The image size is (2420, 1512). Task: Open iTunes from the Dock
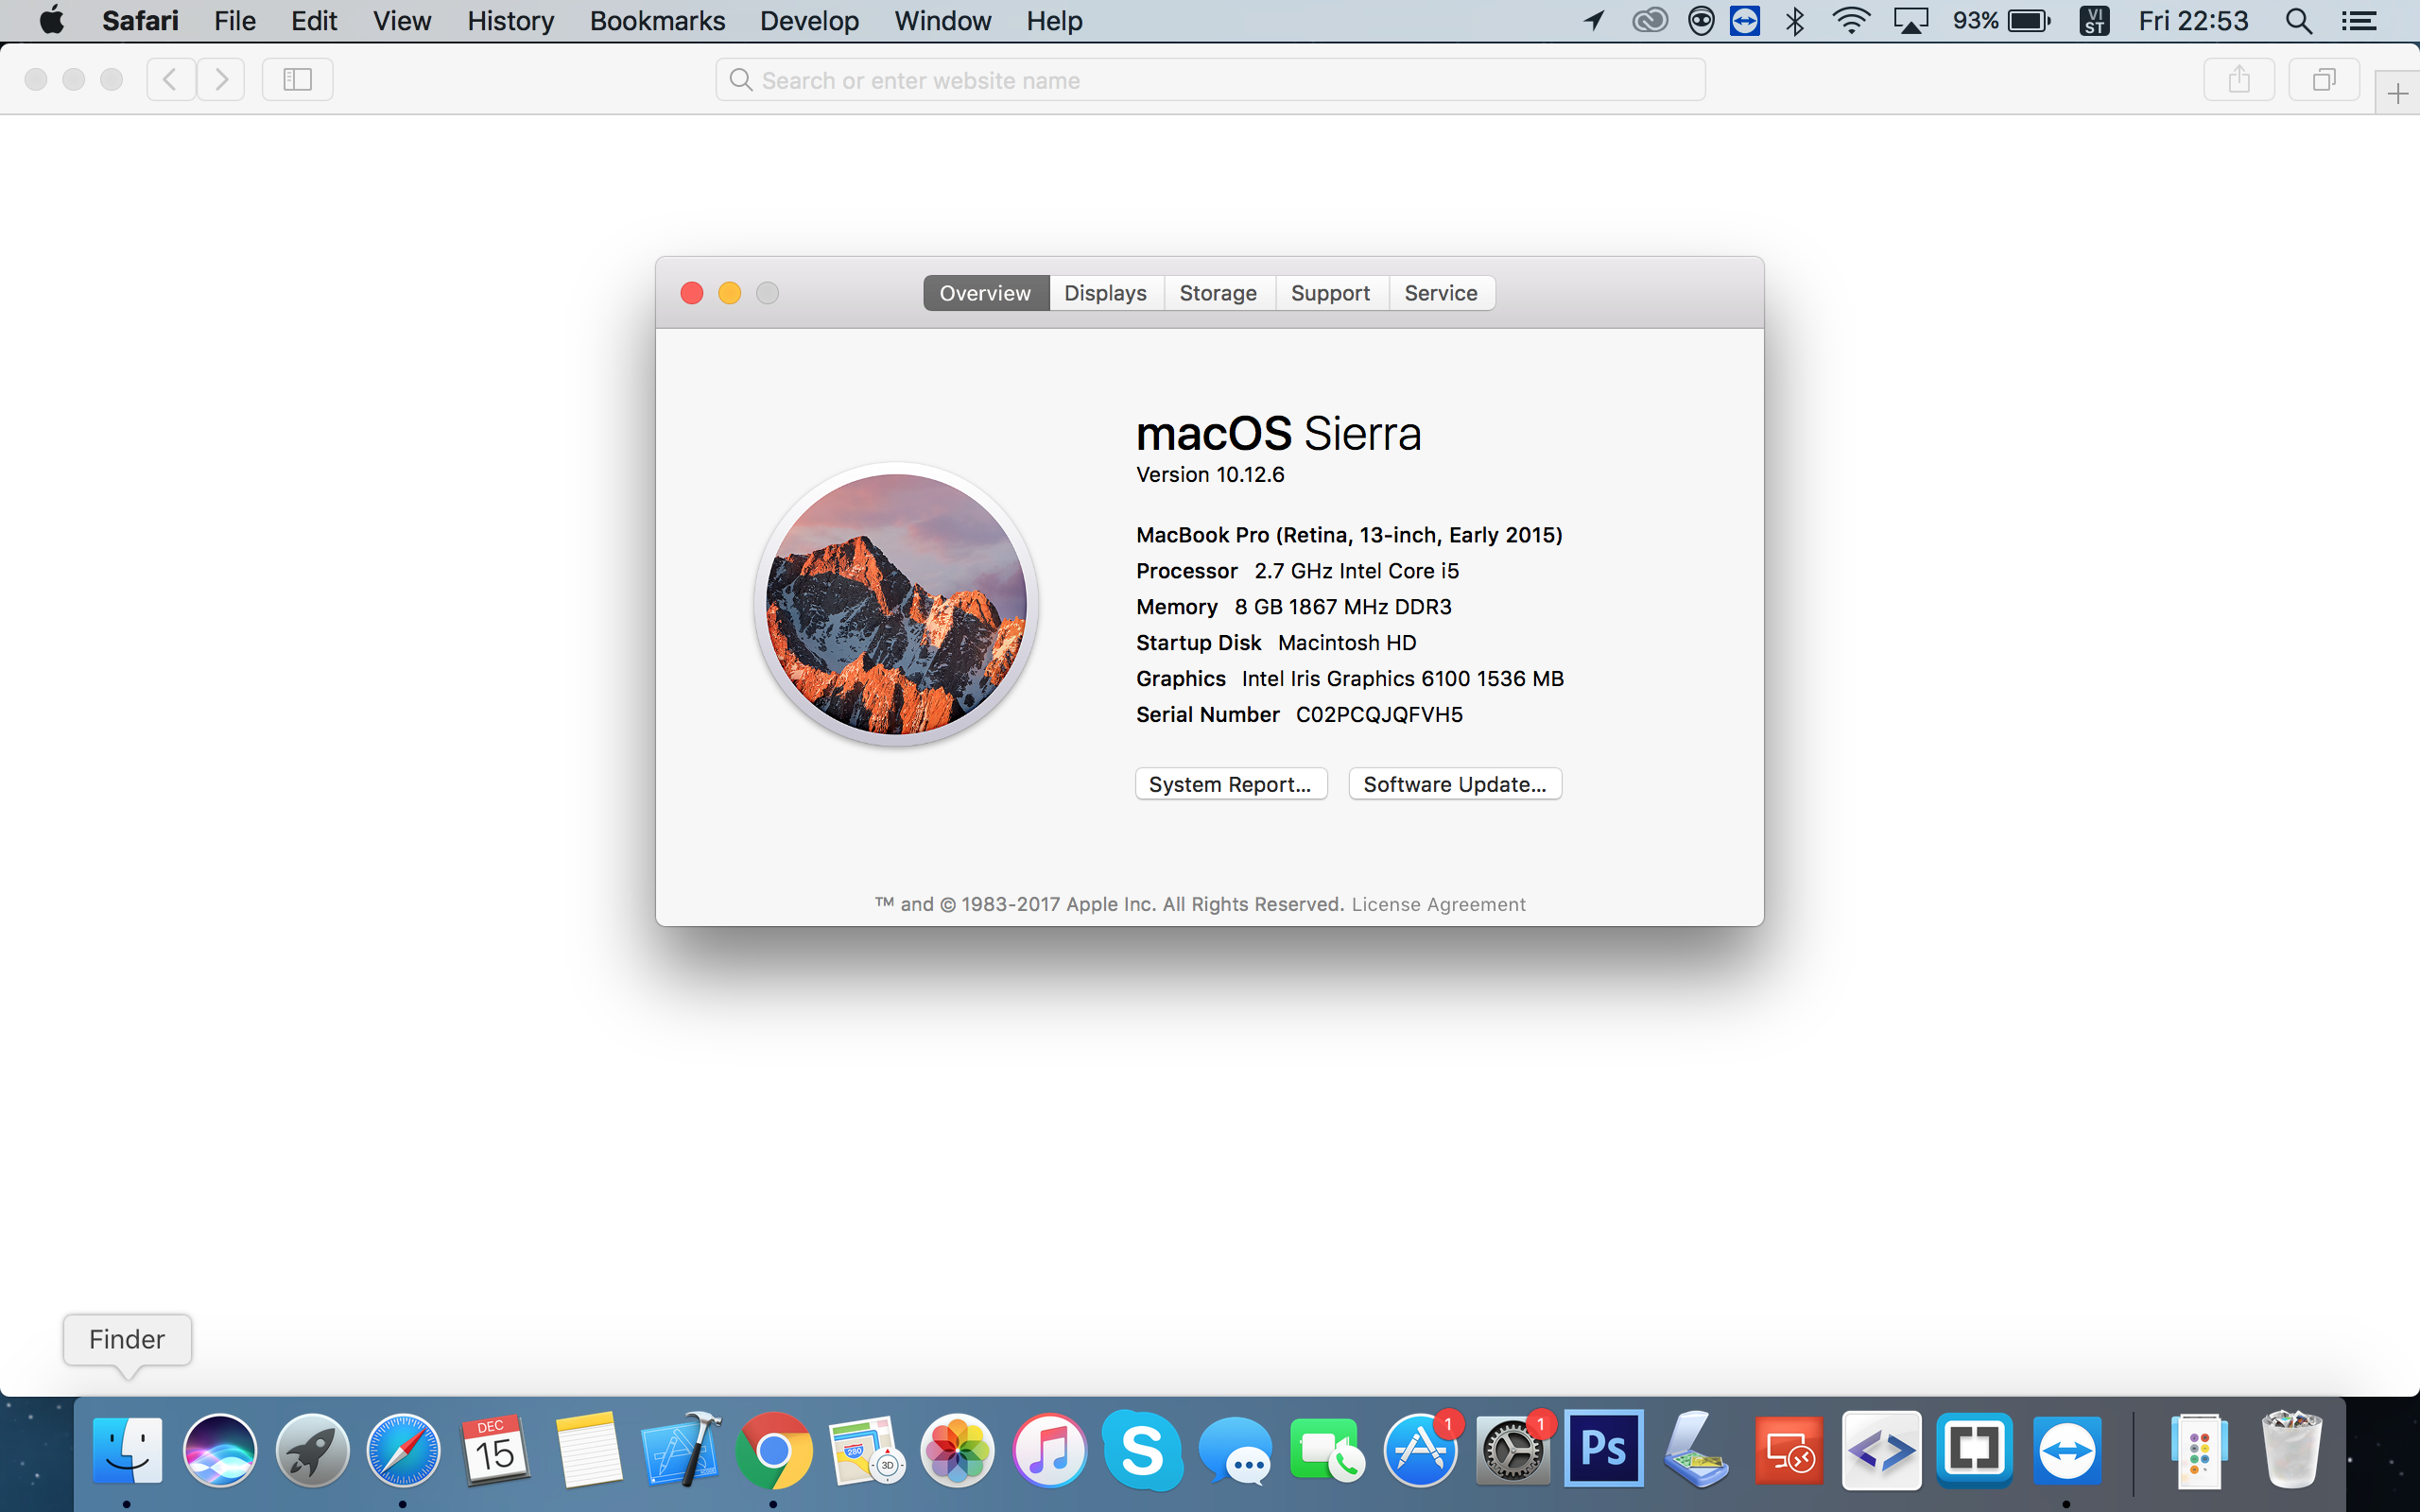1049,1450
